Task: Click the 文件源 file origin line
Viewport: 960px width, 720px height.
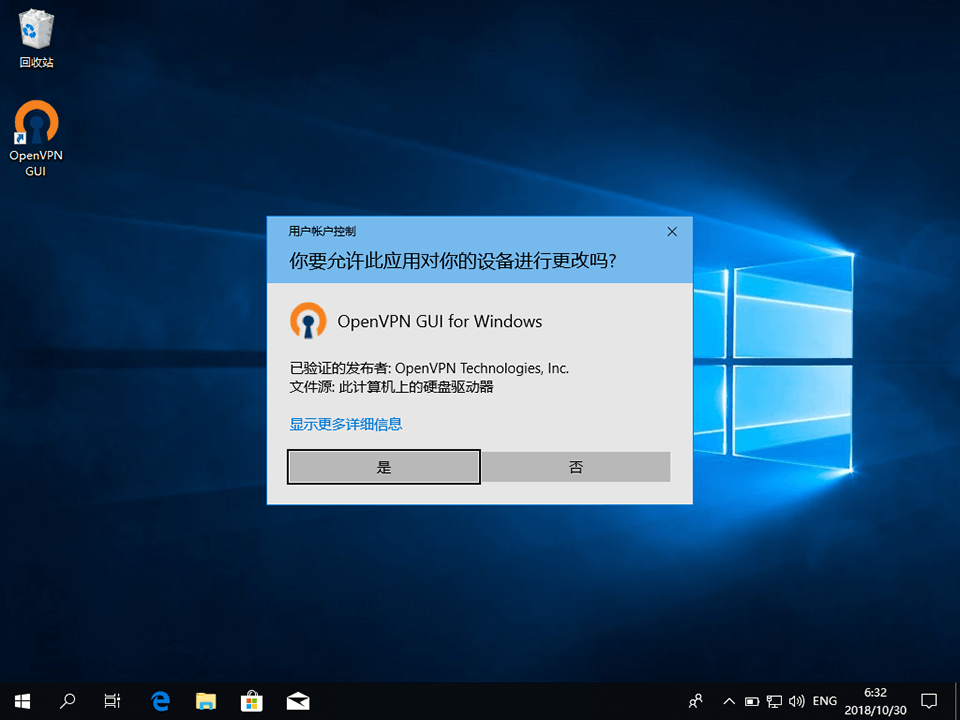Action: pos(392,387)
